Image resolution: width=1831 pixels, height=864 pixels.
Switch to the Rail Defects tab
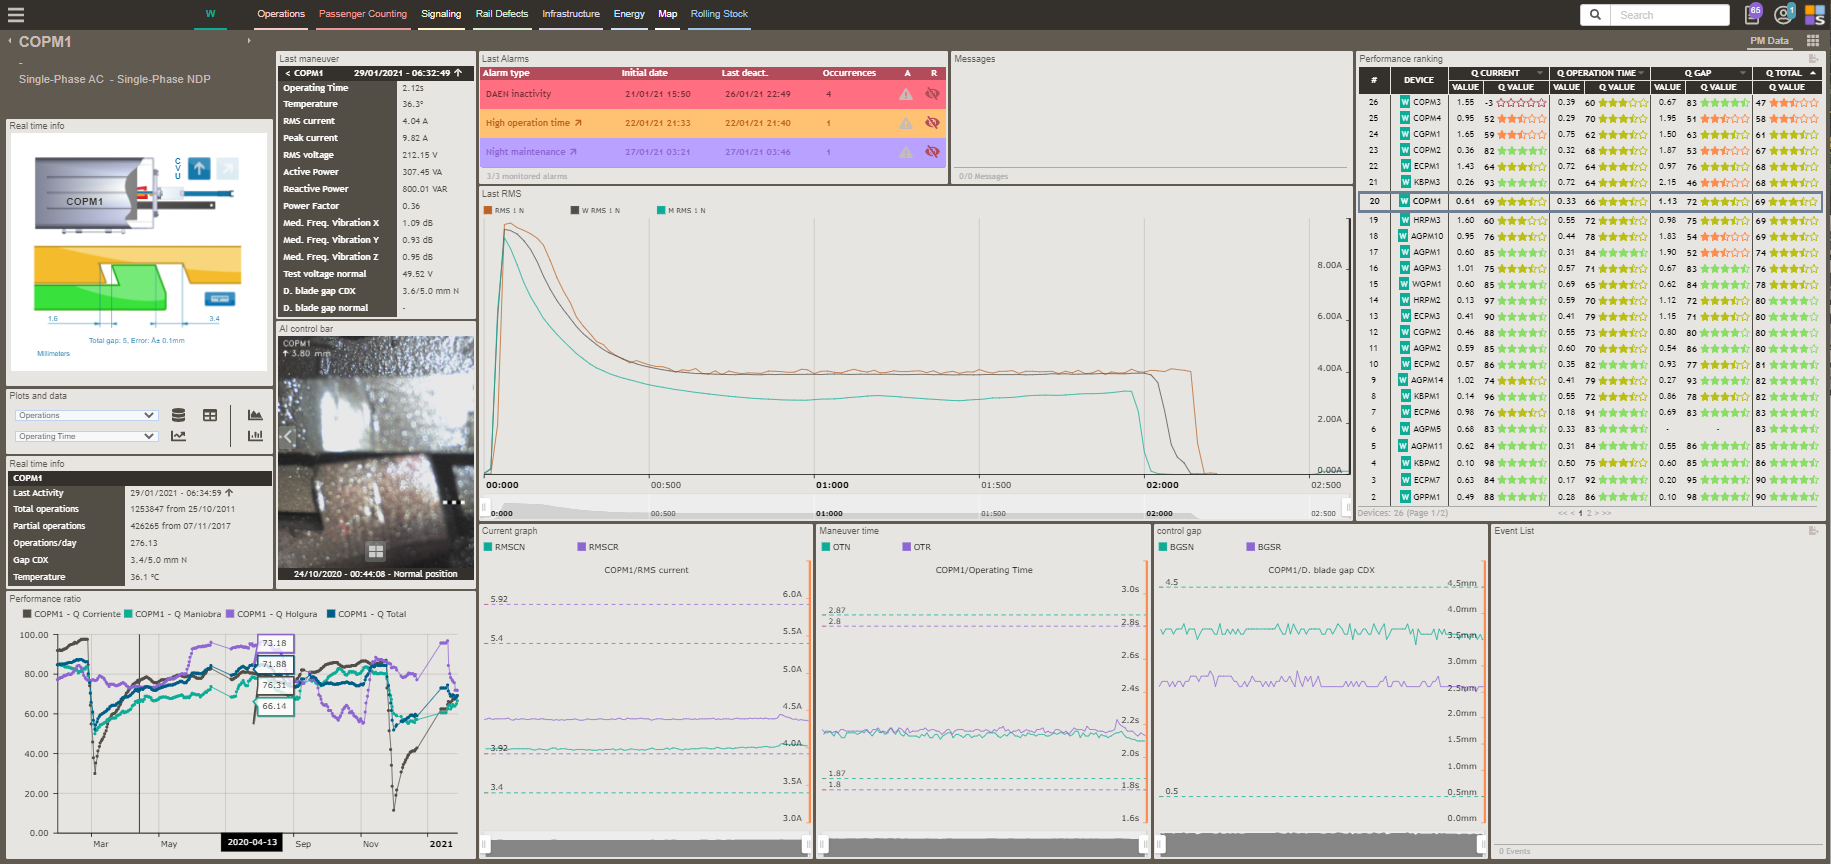[x=502, y=14]
